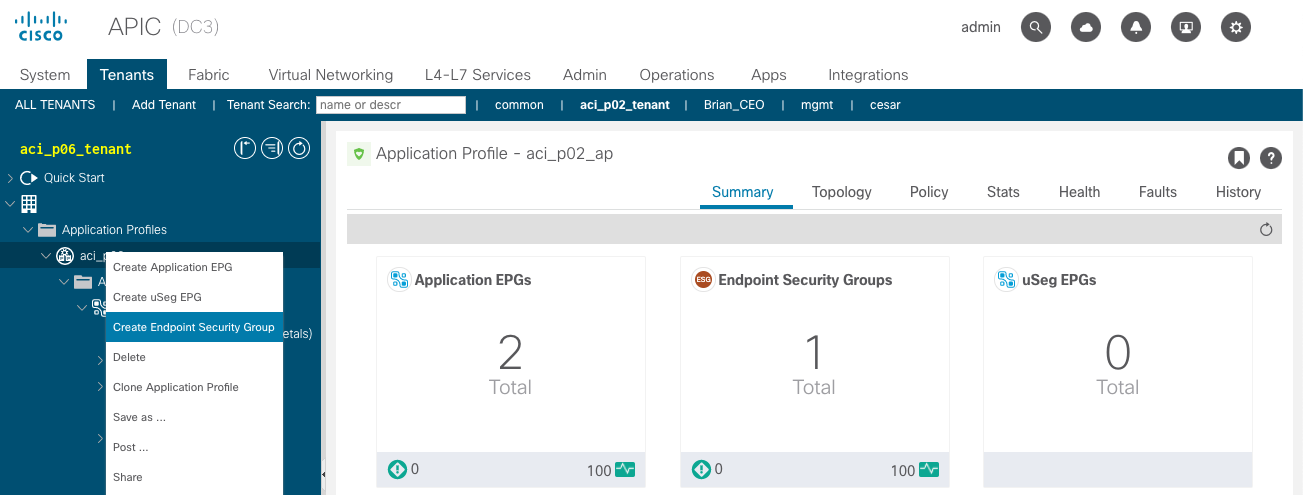Click the Tenant Search input field

click(391, 105)
